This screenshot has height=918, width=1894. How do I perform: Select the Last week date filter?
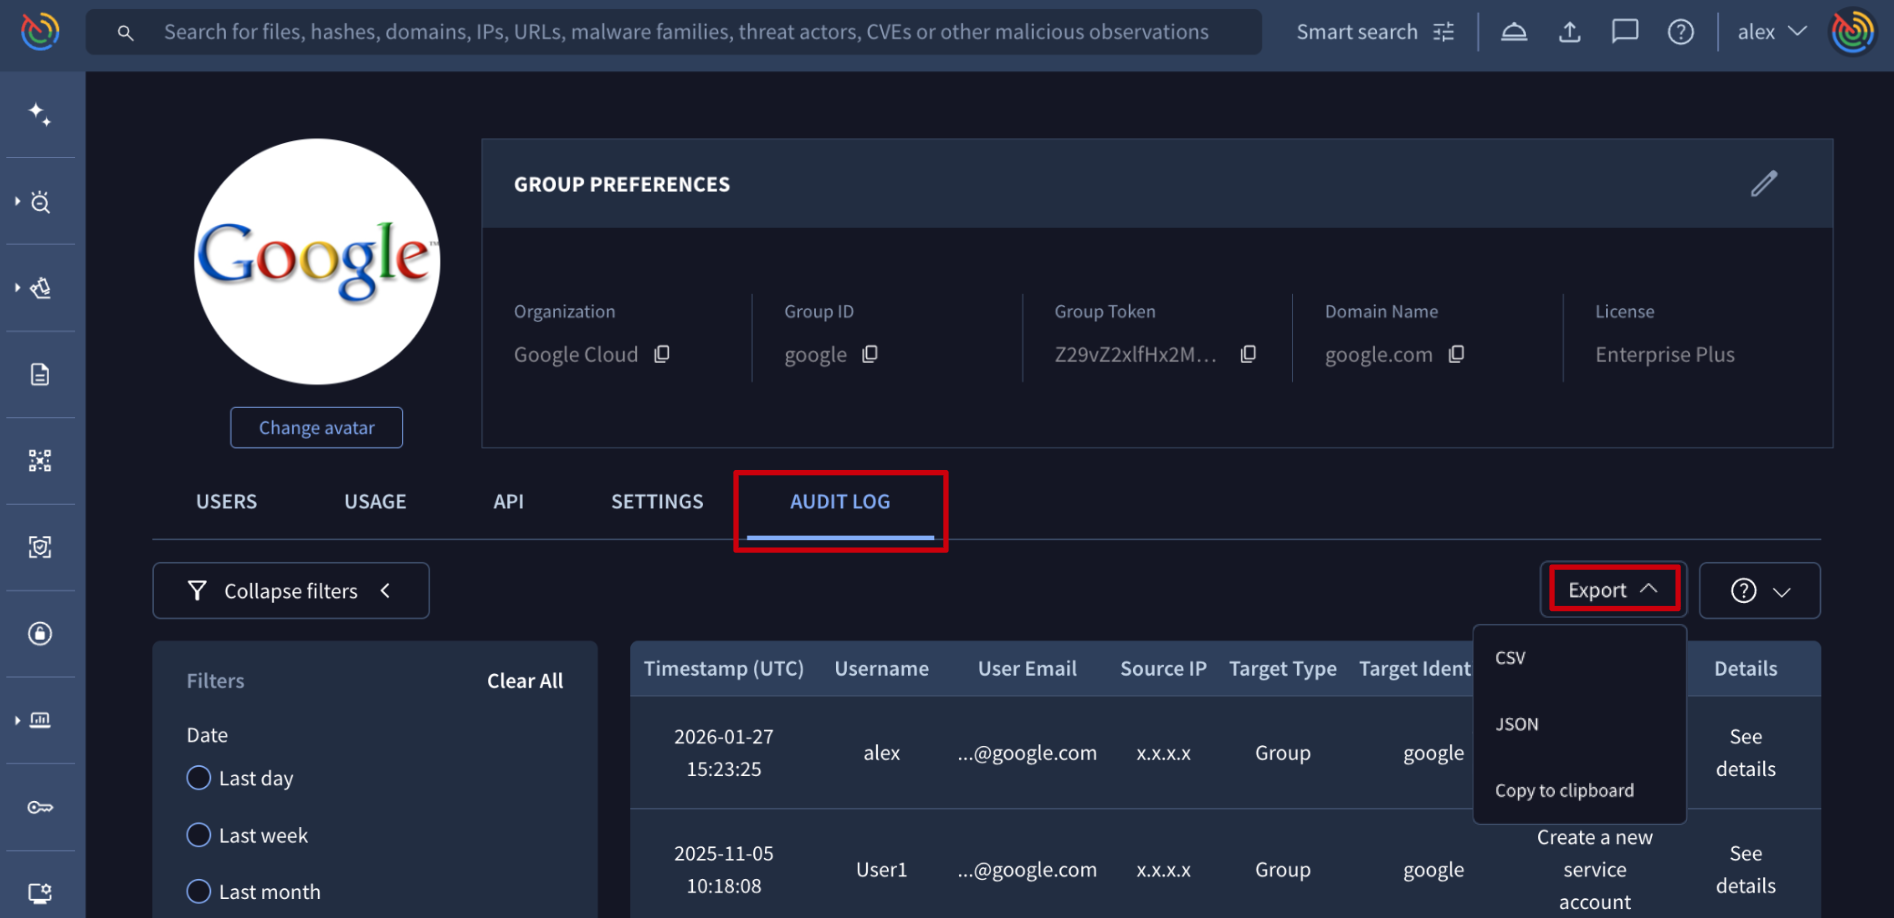199,835
